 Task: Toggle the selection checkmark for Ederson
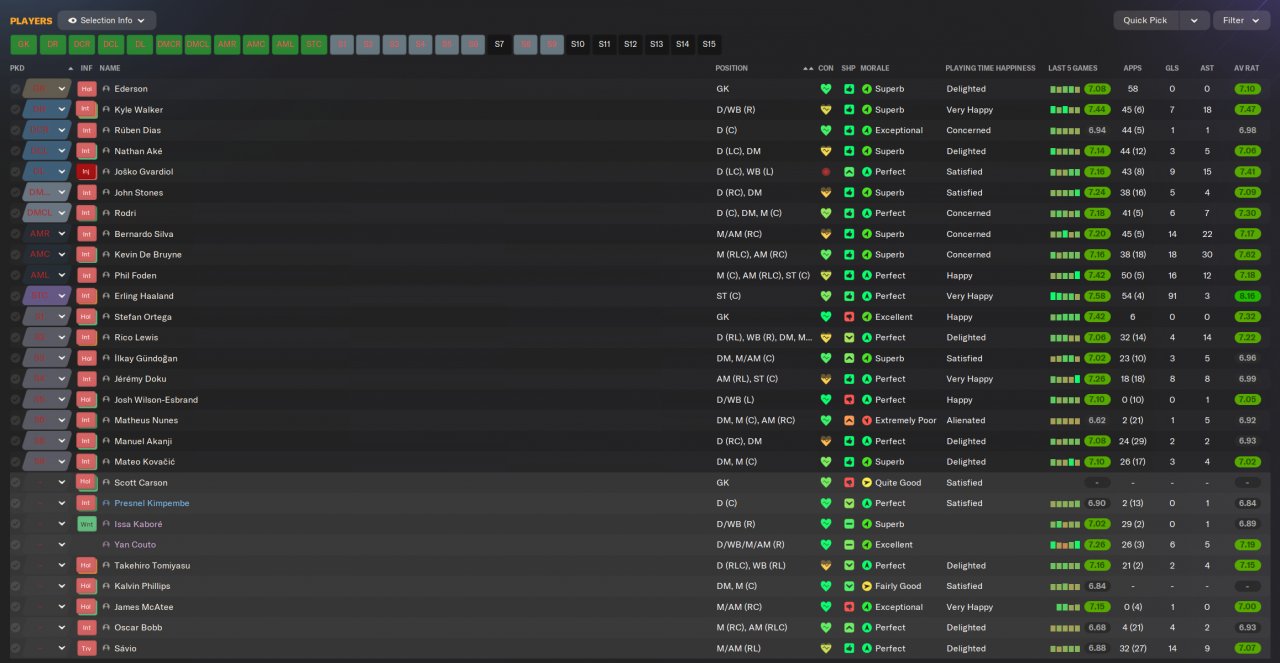tap(15, 89)
